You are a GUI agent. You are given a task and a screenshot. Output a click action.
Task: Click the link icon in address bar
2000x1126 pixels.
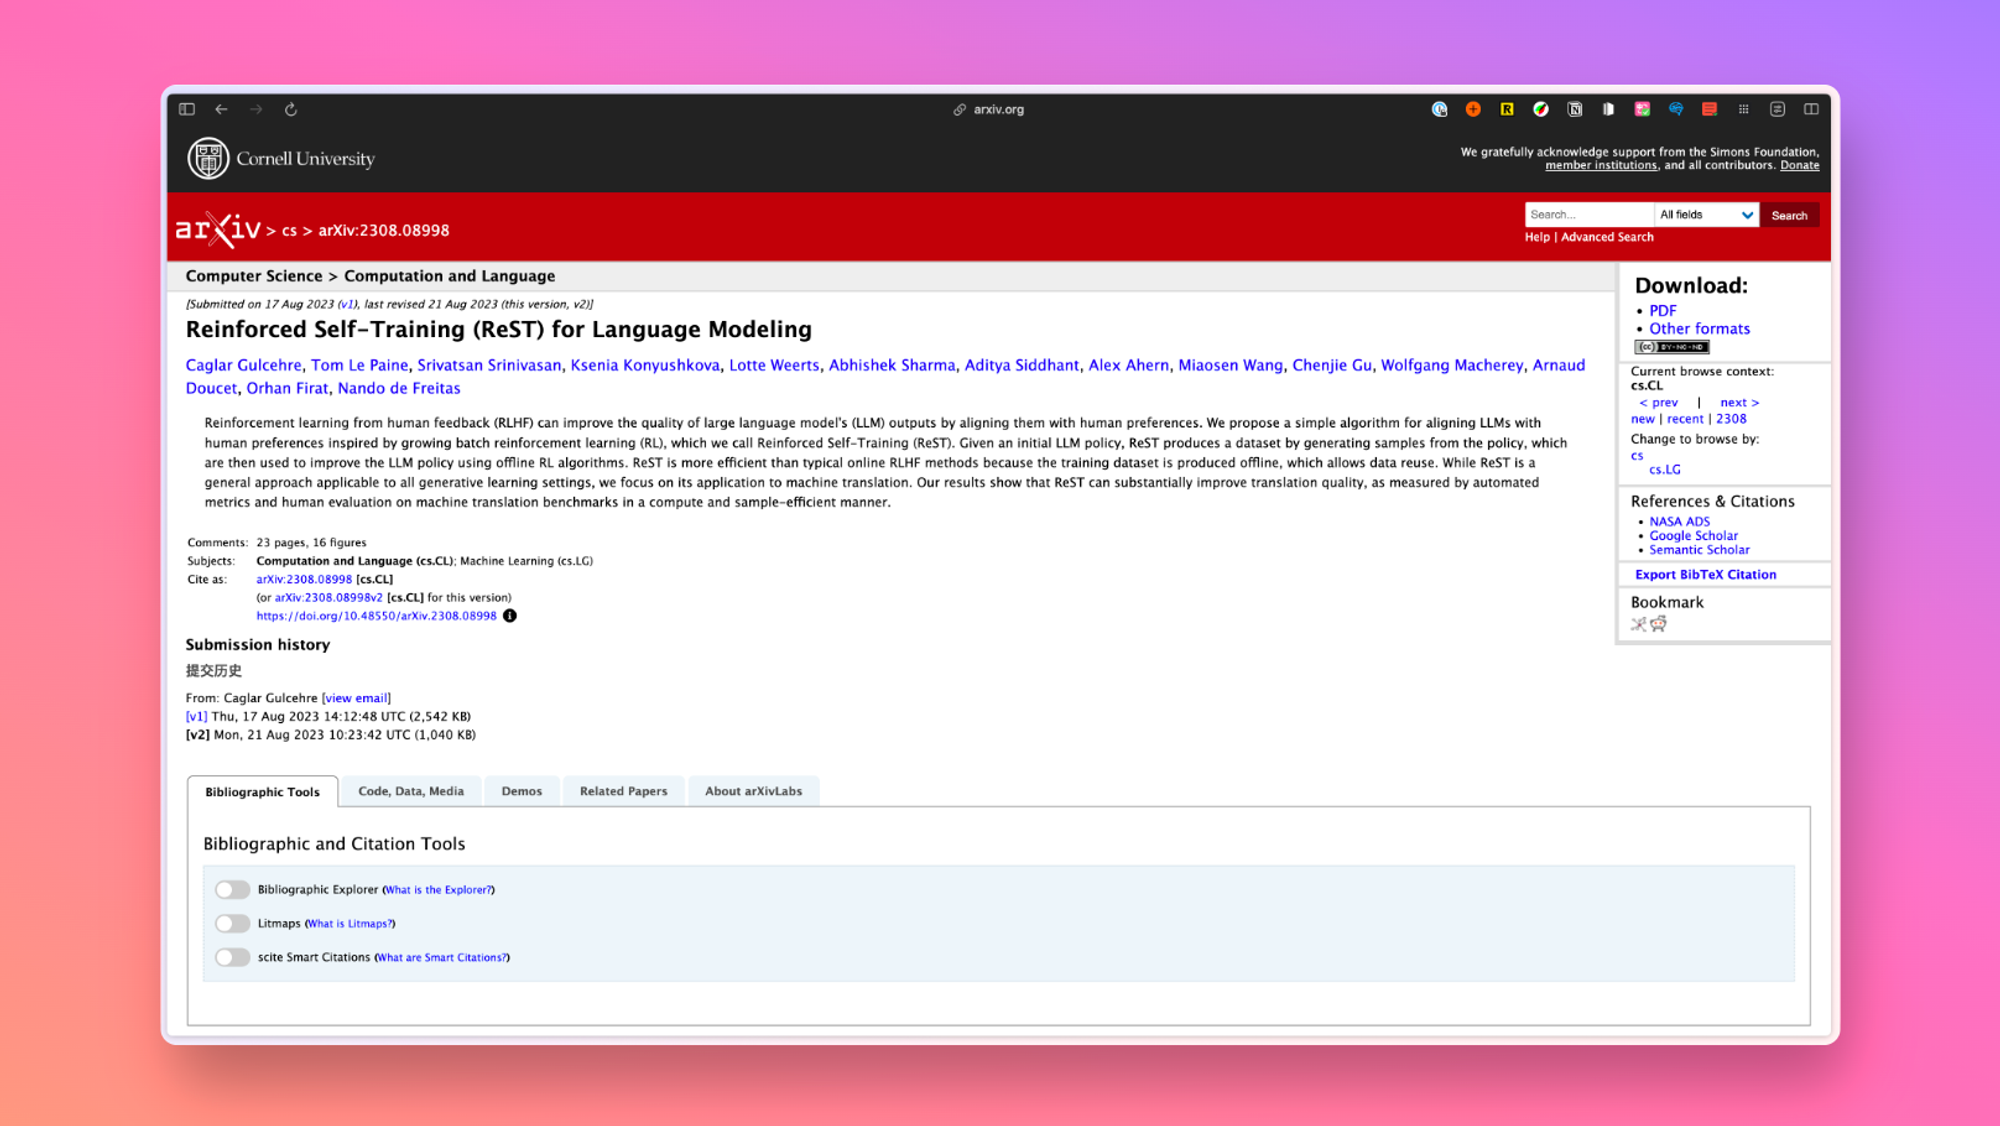[x=960, y=110]
